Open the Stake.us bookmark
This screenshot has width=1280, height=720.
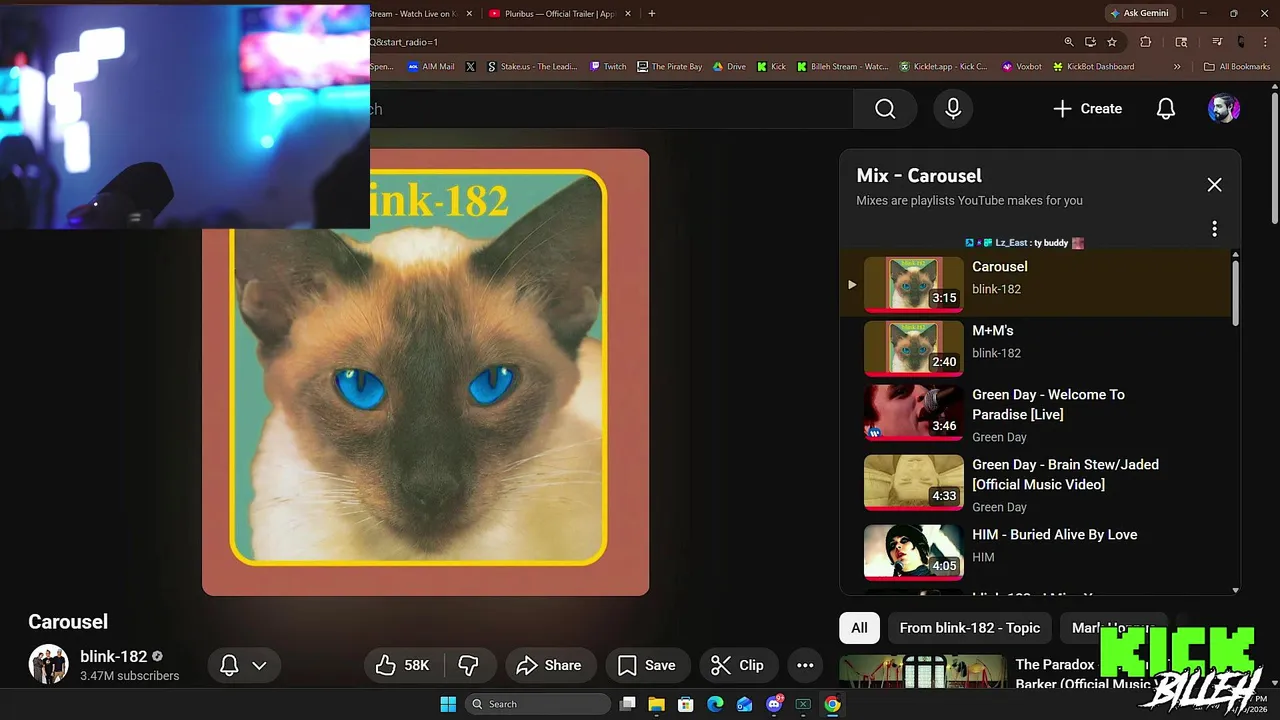point(532,67)
